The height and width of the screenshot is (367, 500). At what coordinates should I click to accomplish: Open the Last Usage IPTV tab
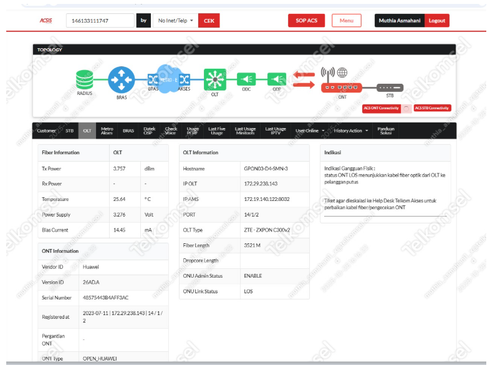point(275,131)
